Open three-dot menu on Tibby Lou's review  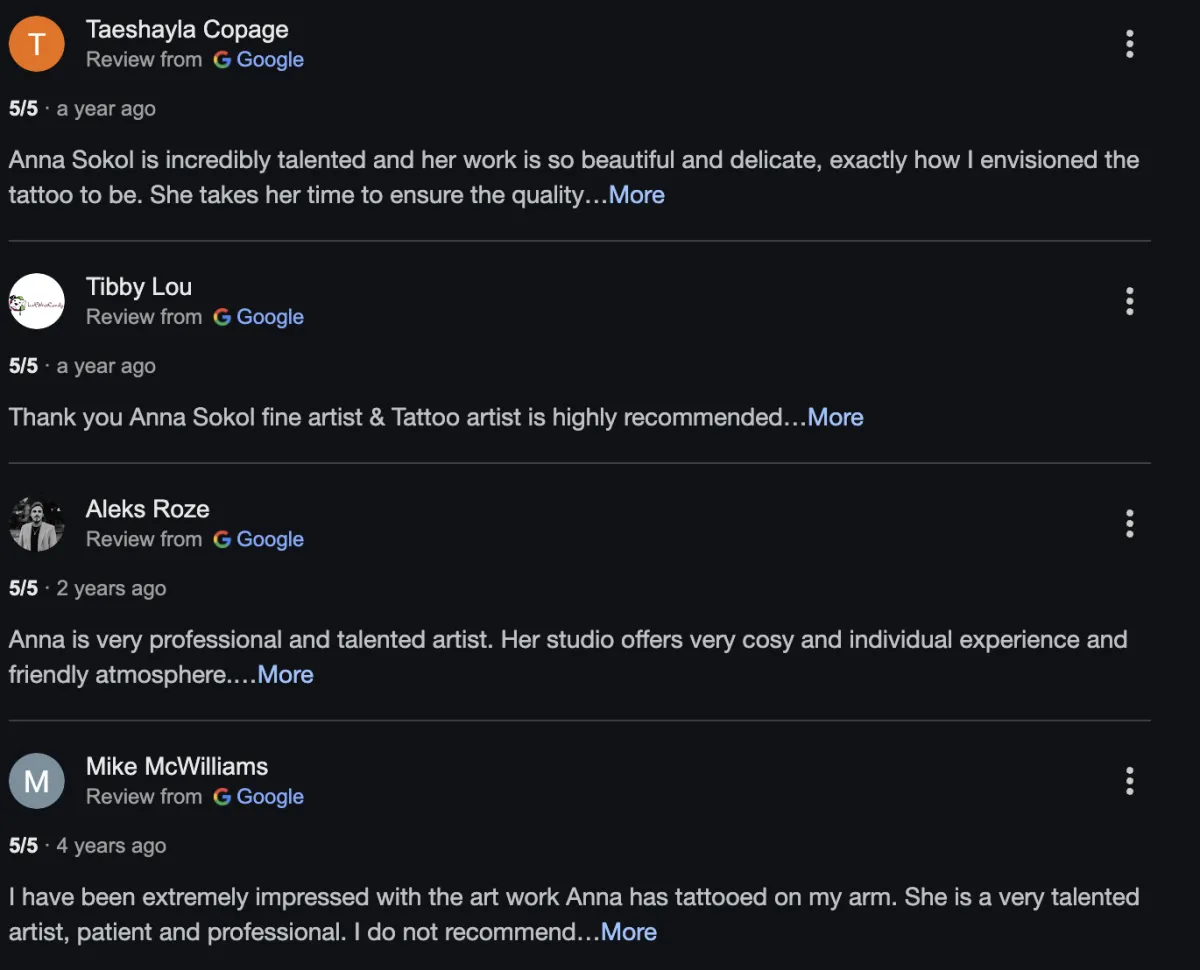(1129, 301)
